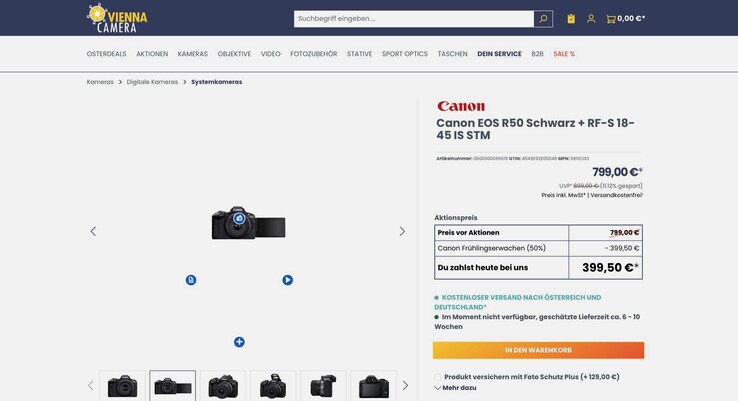The width and height of the screenshot is (738, 401).
Task: Click the Preis vor Aktionen row
Action: (538, 233)
